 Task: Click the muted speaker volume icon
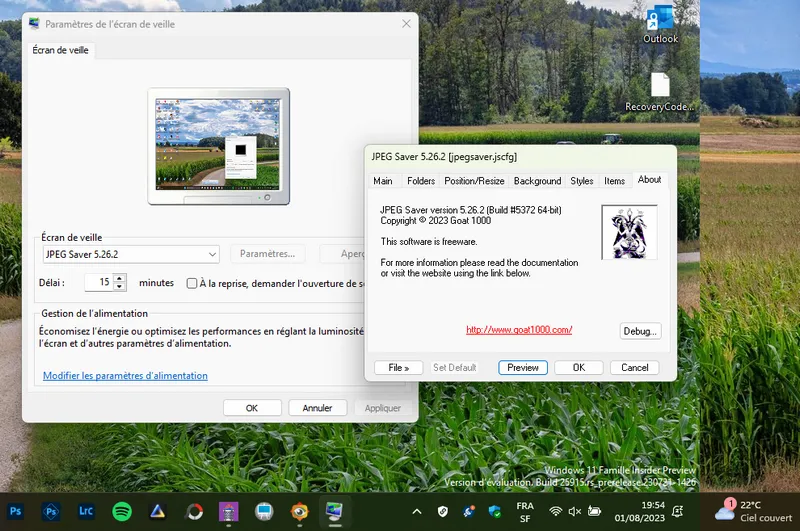coord(574,511)
